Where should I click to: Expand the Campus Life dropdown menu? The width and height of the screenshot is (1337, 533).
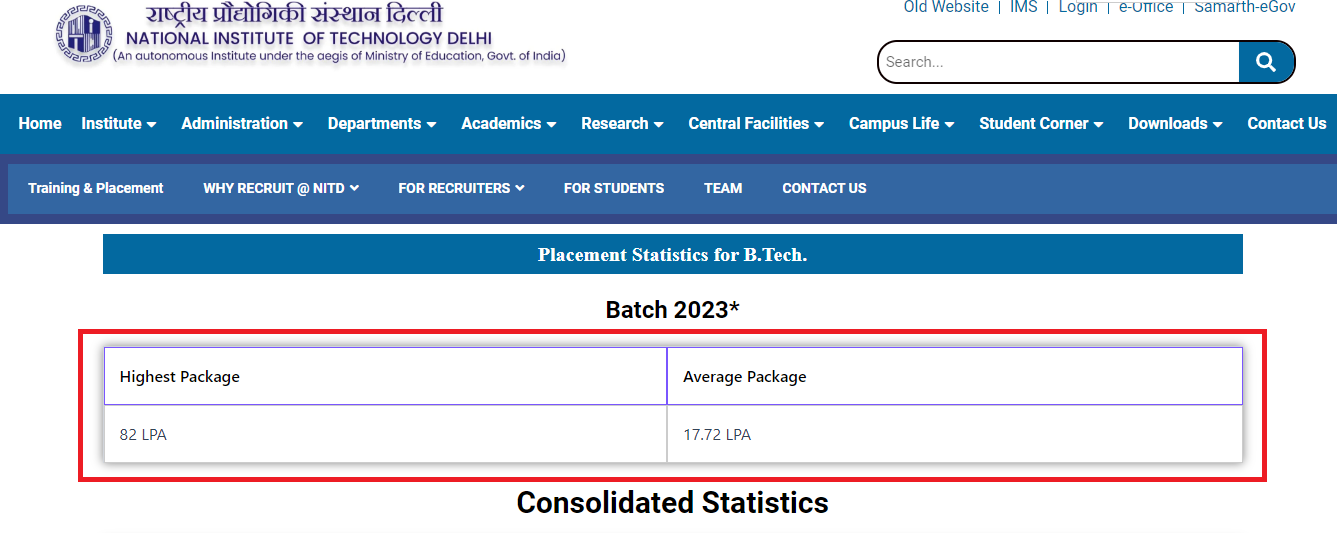[902, 124]
